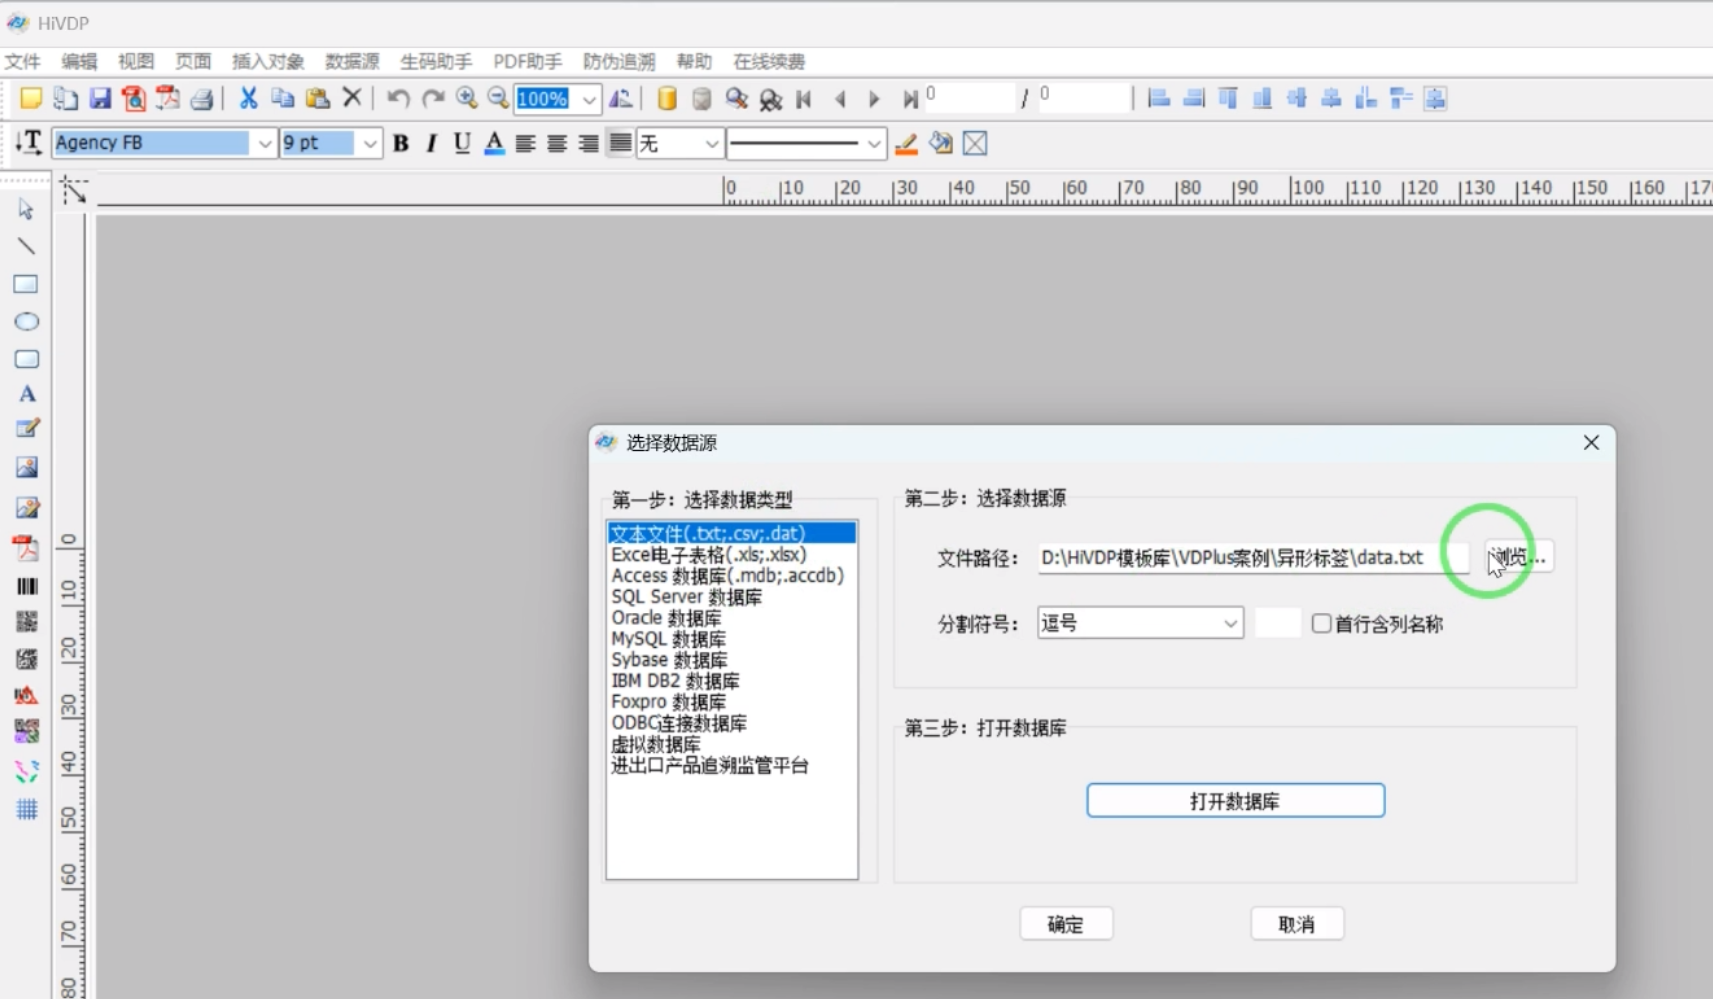Open the 数据源 menu
This screenshot has height=999, width=1713.
click(x=352, y=62)
